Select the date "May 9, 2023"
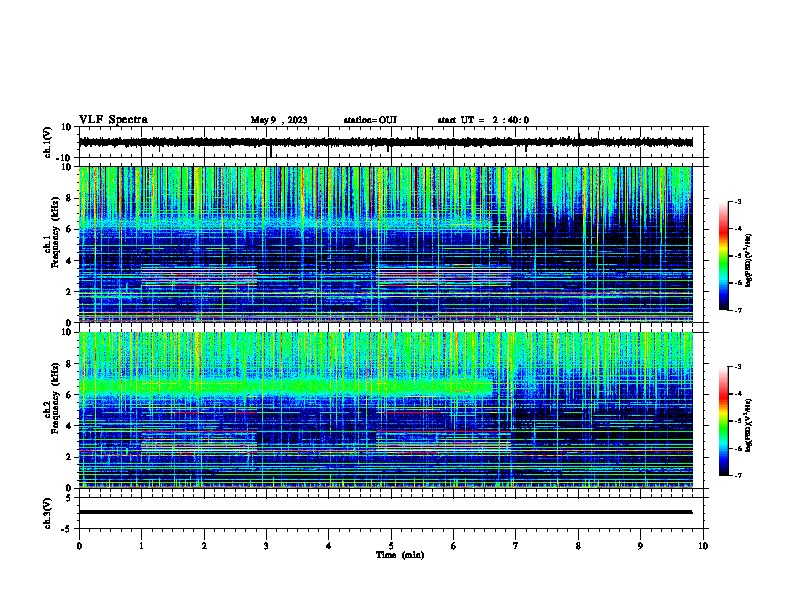The height and width of the screenshot is (612, 792). coord(279,120)
